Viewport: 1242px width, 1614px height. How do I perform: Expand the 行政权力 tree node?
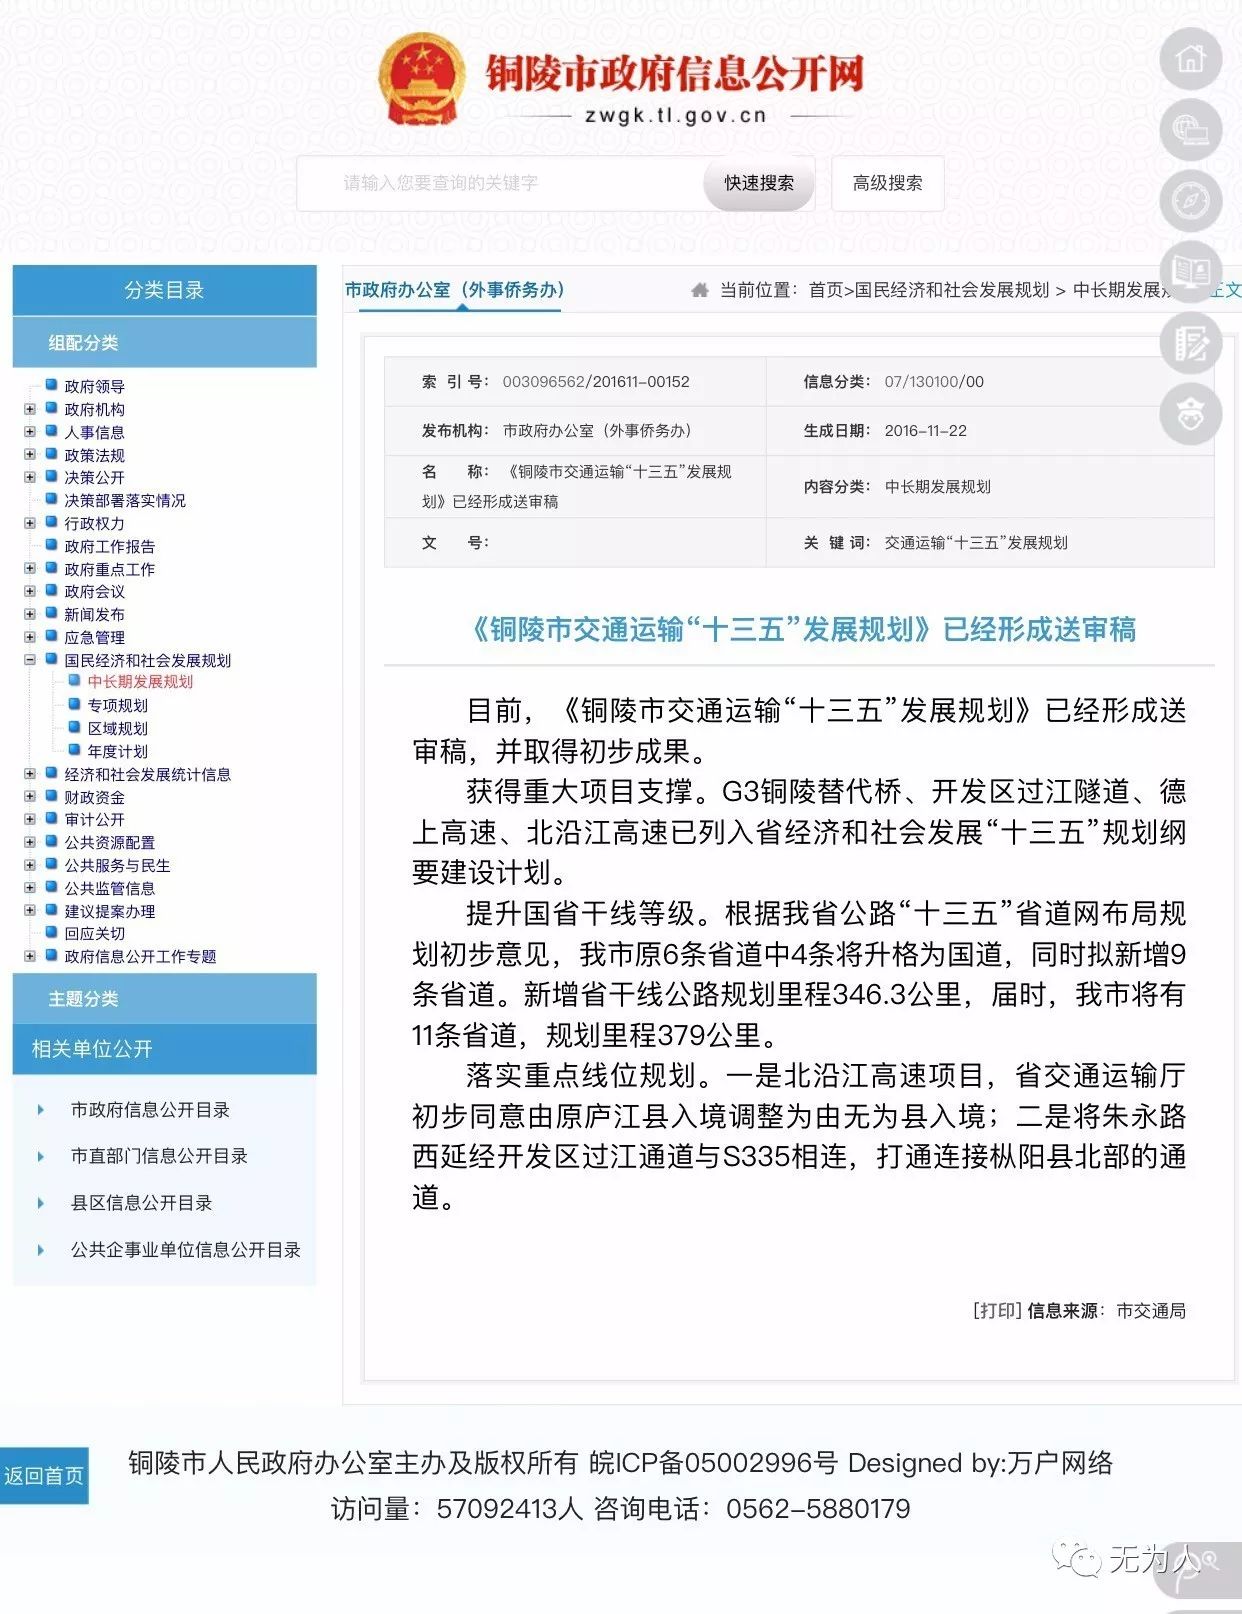[x=30, y=523]
